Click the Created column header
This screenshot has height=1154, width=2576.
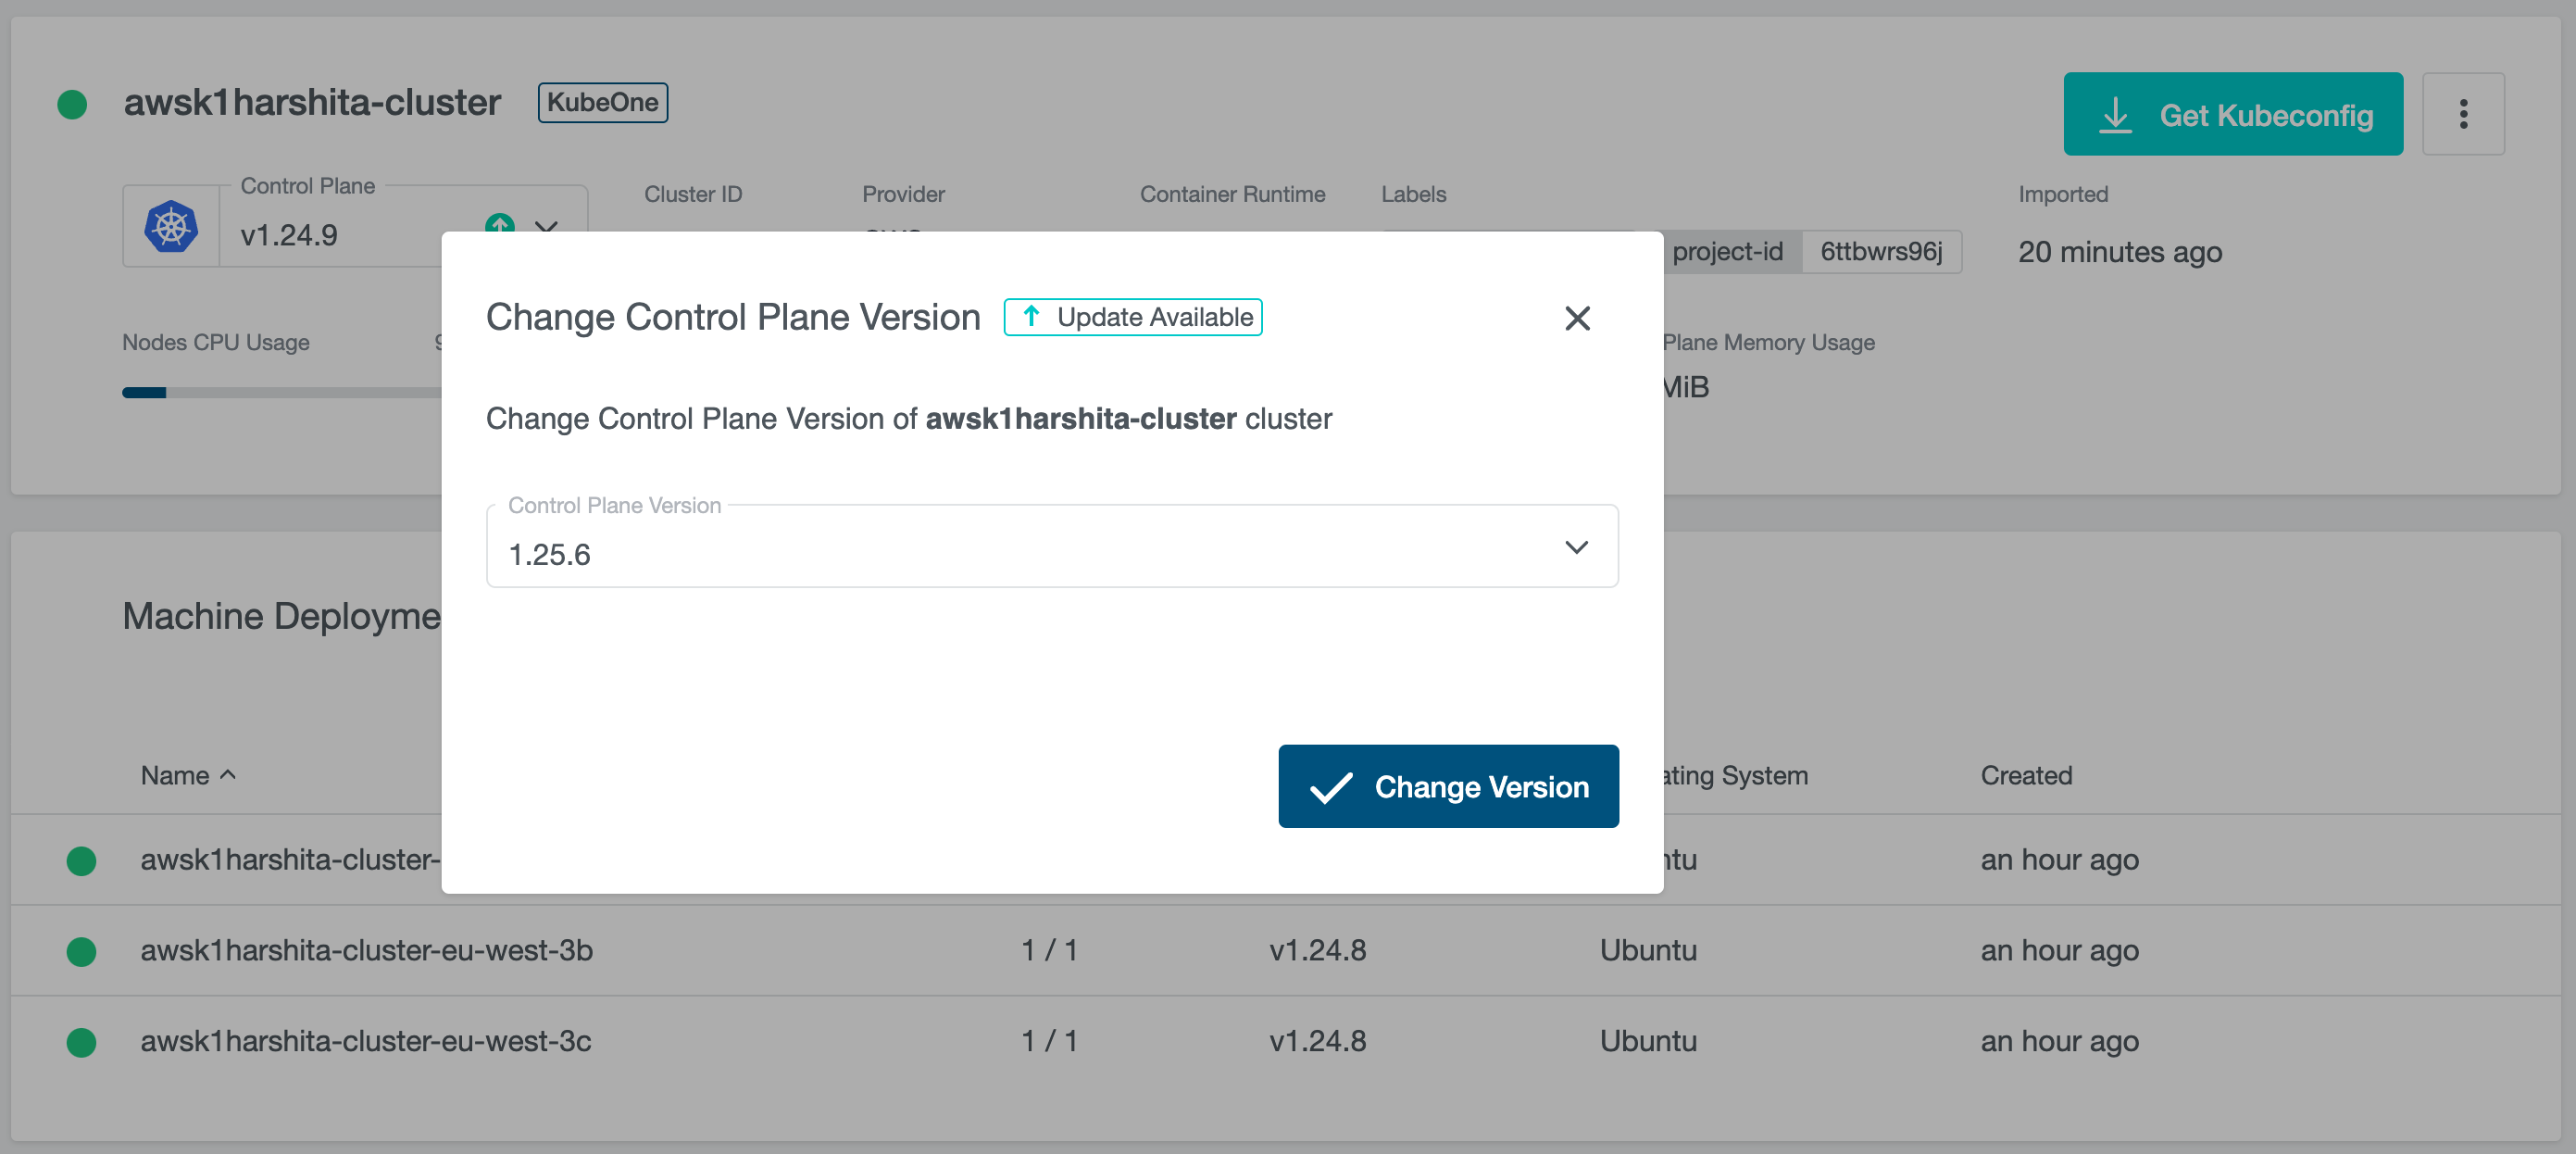pos(2025,775)
